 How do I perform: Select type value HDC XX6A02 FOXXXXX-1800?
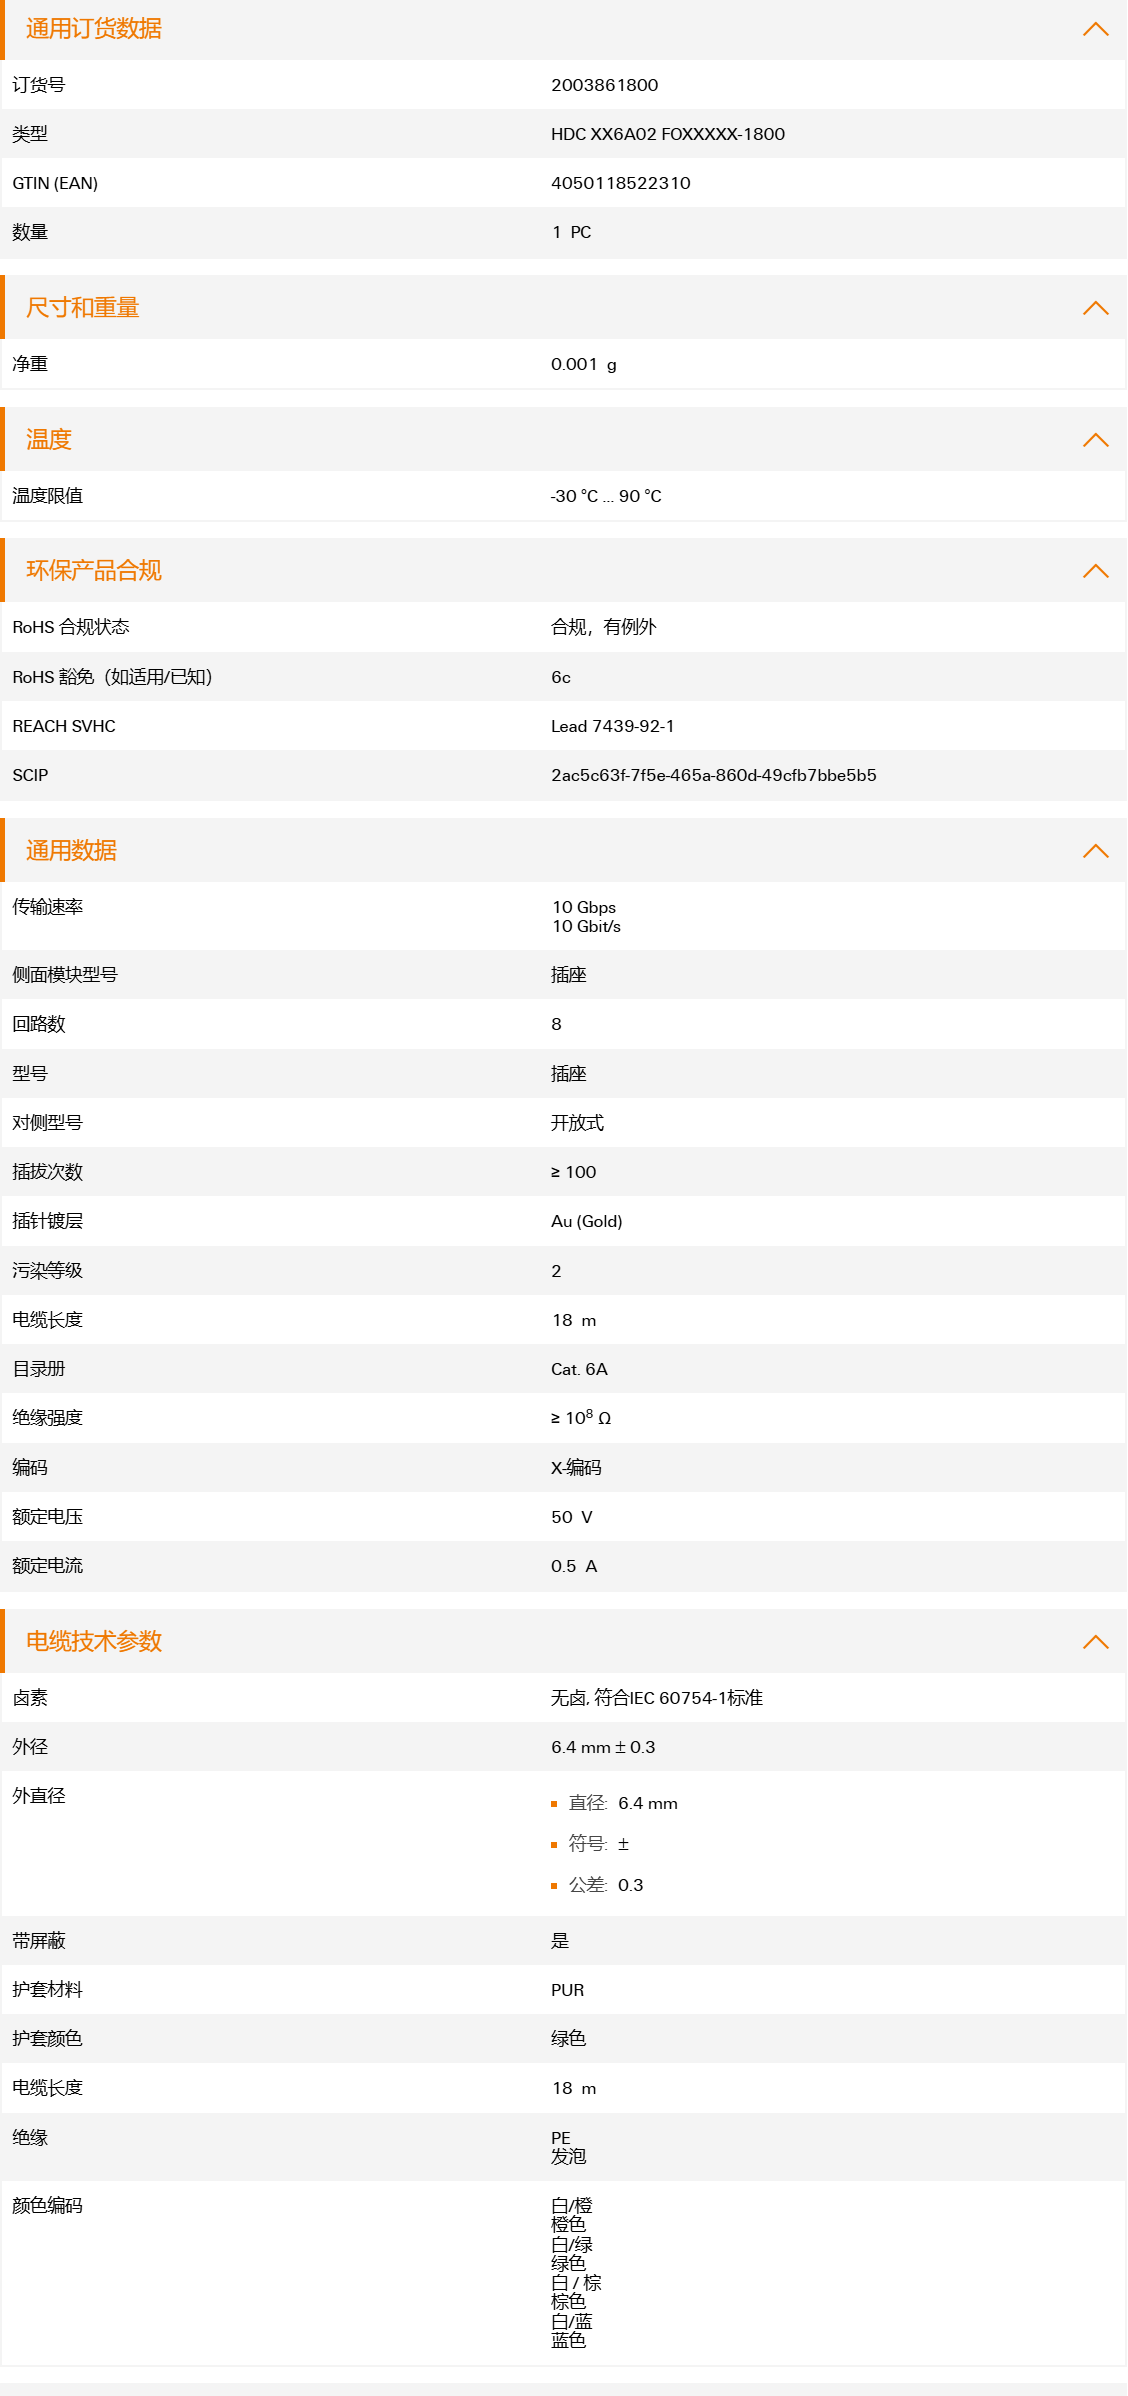tap(668, 134)
